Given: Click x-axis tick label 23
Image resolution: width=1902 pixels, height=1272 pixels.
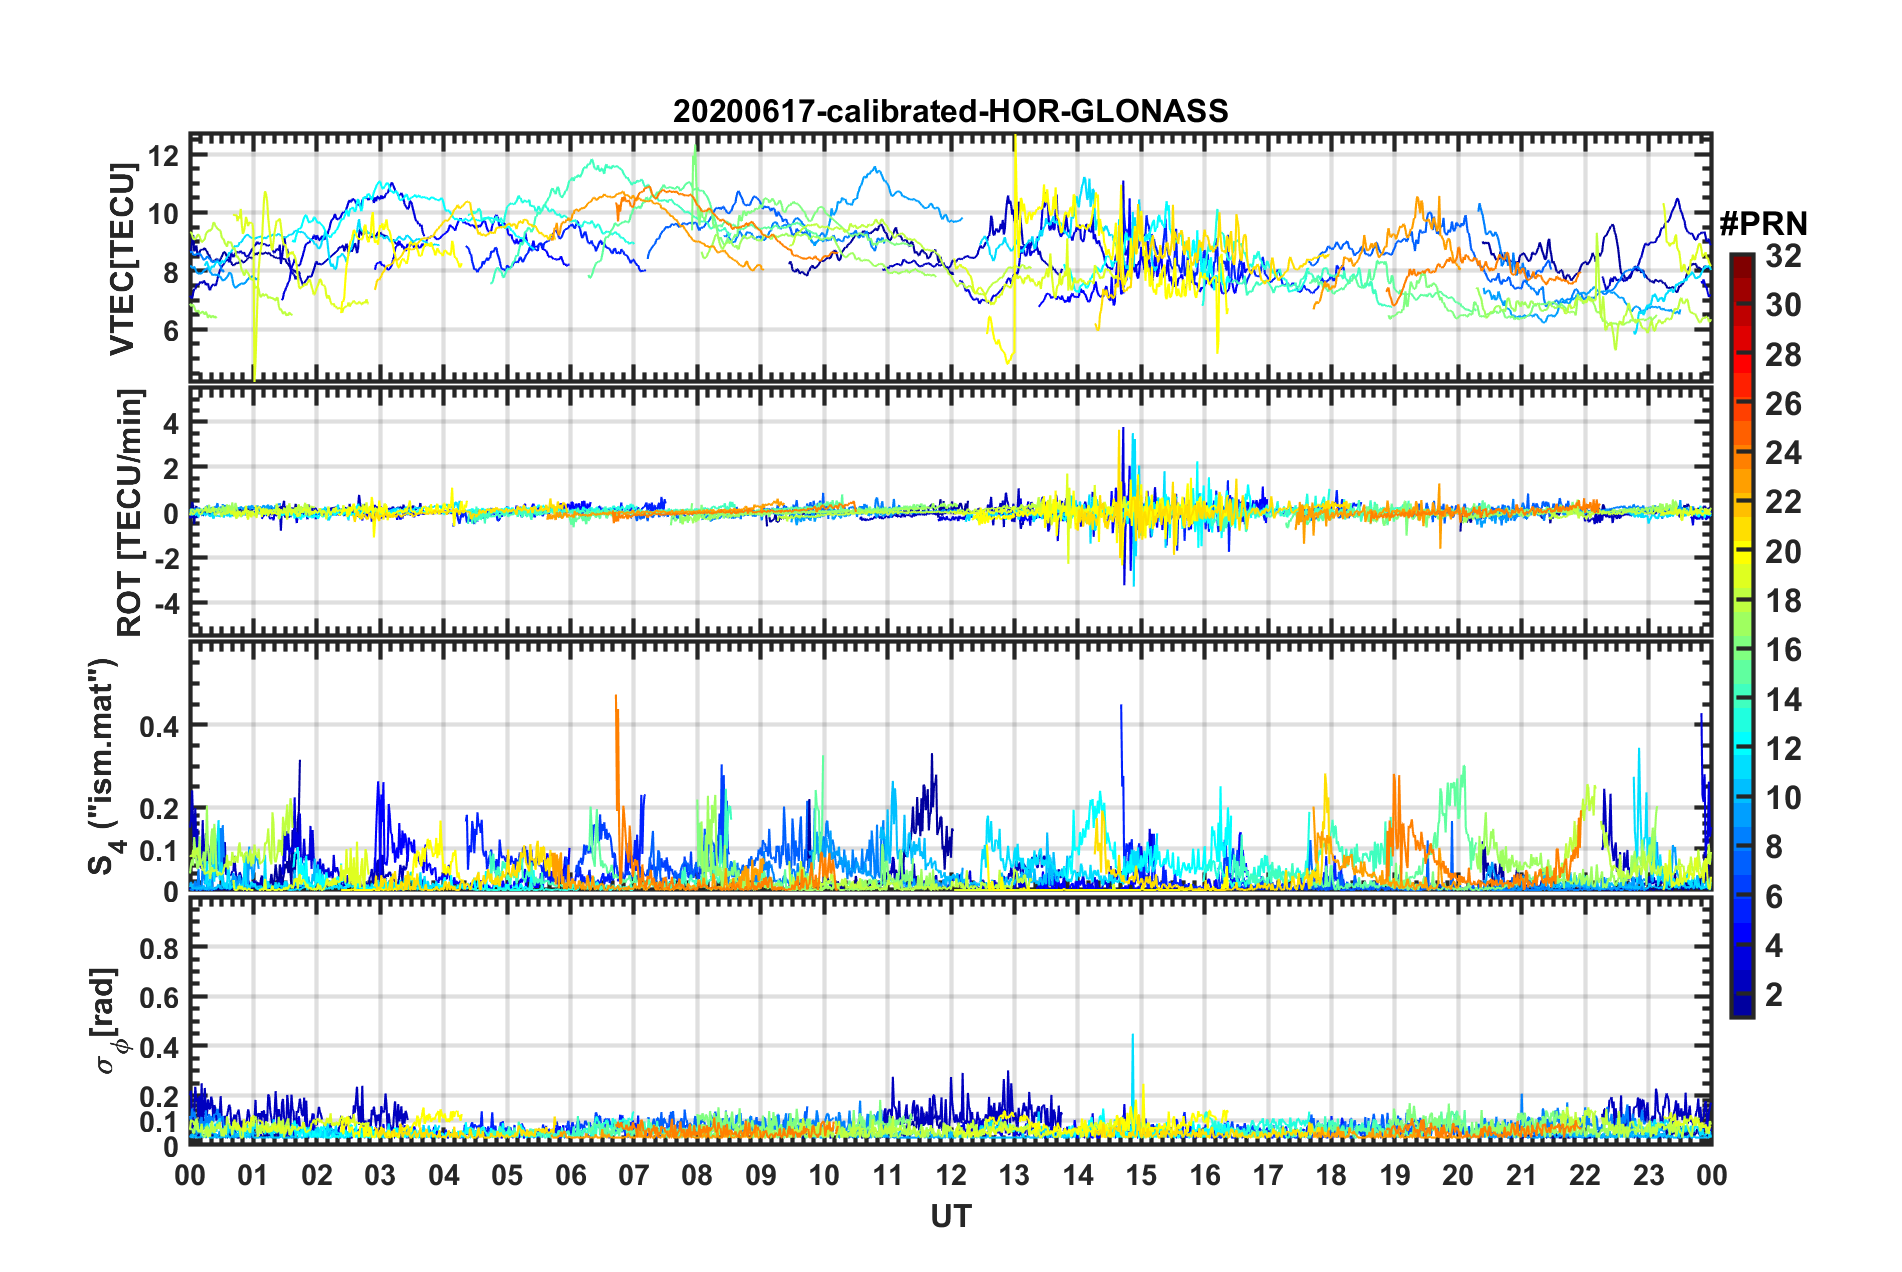Looking at the screenshot, I should [x=1648, y=1175].
